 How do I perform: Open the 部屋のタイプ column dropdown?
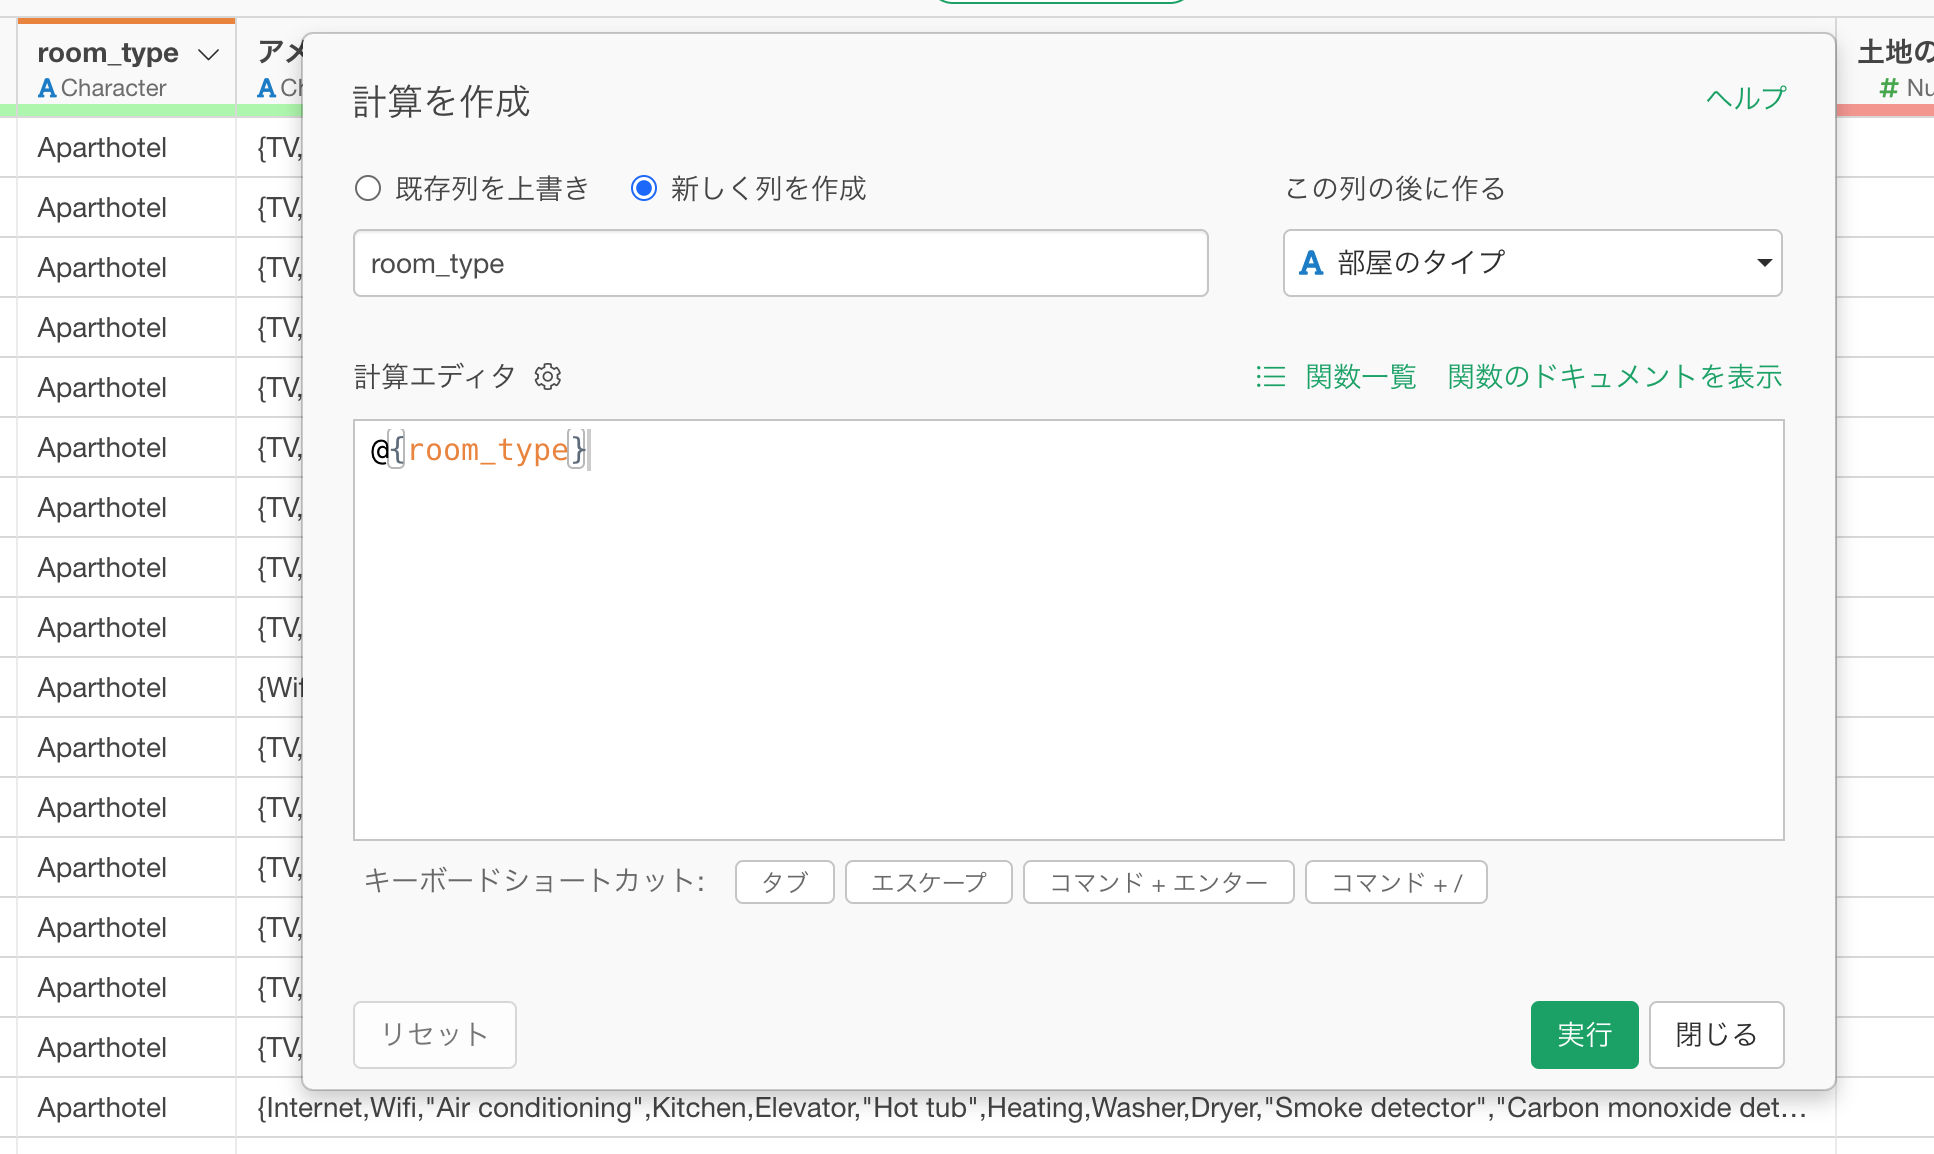[1532, 263]
